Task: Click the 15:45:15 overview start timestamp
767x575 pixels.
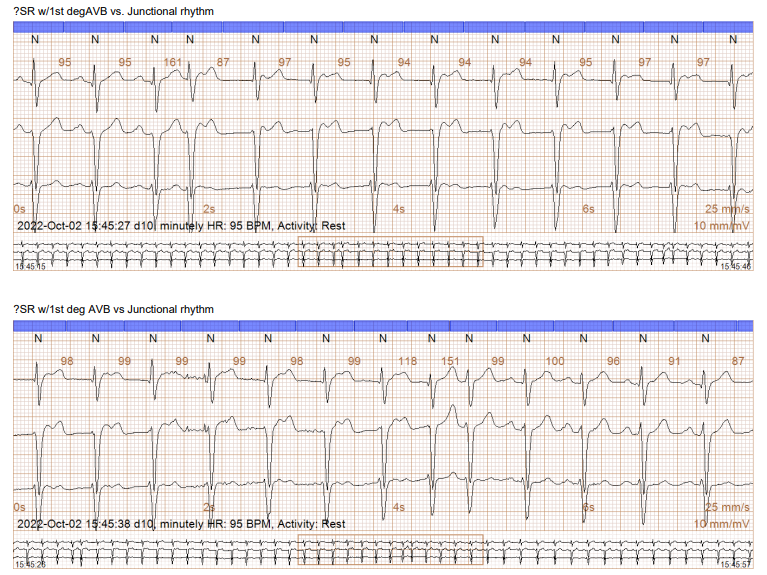Action: [30, 267]
